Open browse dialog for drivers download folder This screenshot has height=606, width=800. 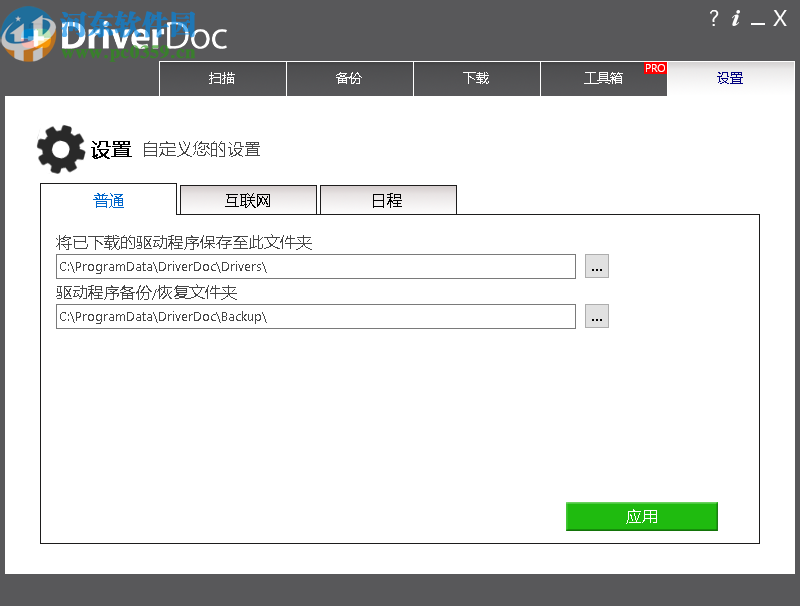pos(596,266)
